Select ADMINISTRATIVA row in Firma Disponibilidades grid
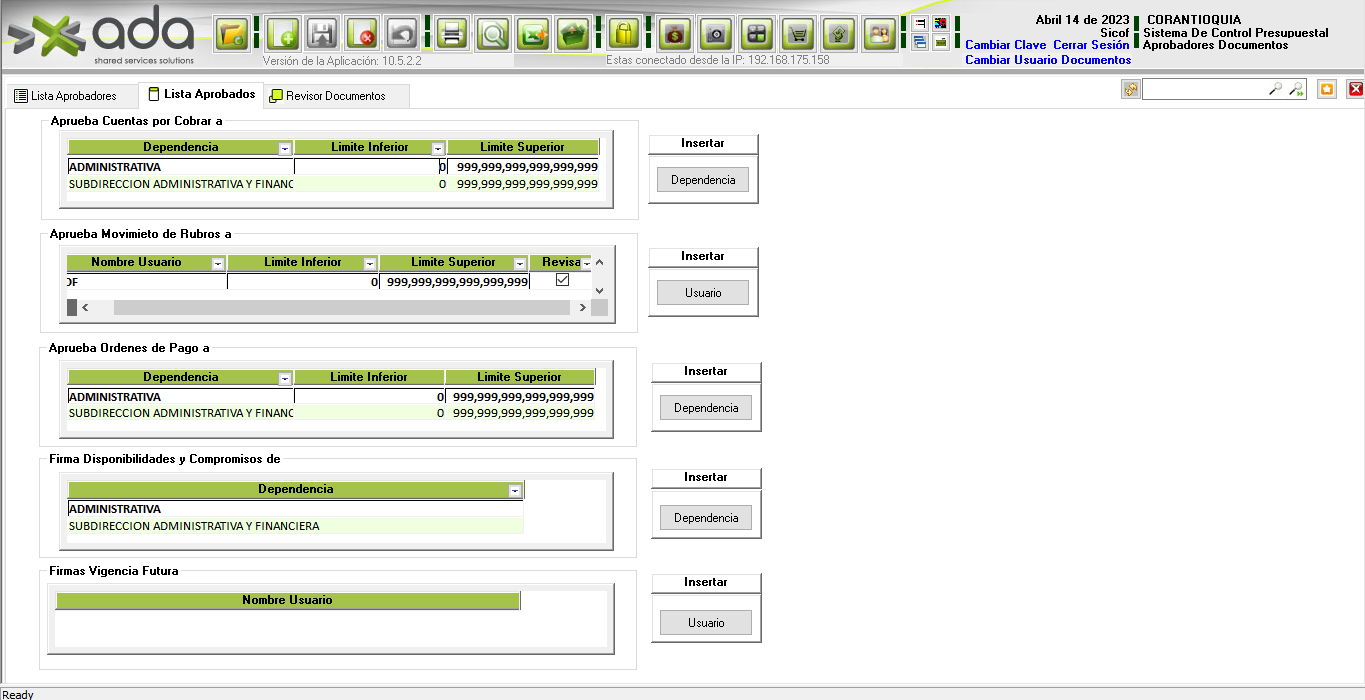This screenshot has height=700, width=1365. 295,509
